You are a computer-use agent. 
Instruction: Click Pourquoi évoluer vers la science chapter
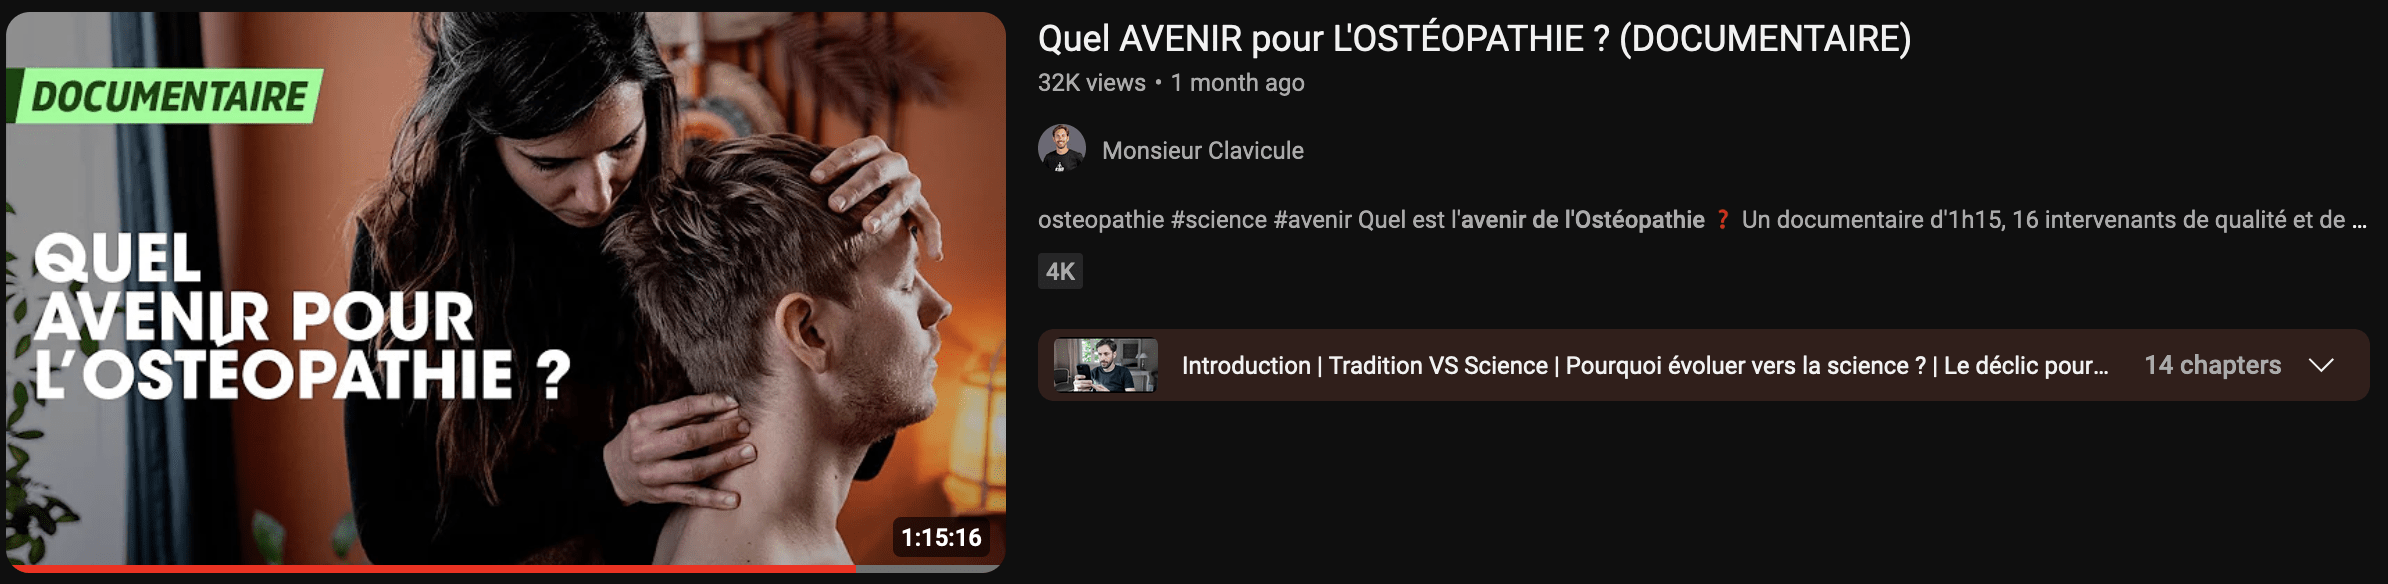pyautogui.click(x=1746, y=365)
